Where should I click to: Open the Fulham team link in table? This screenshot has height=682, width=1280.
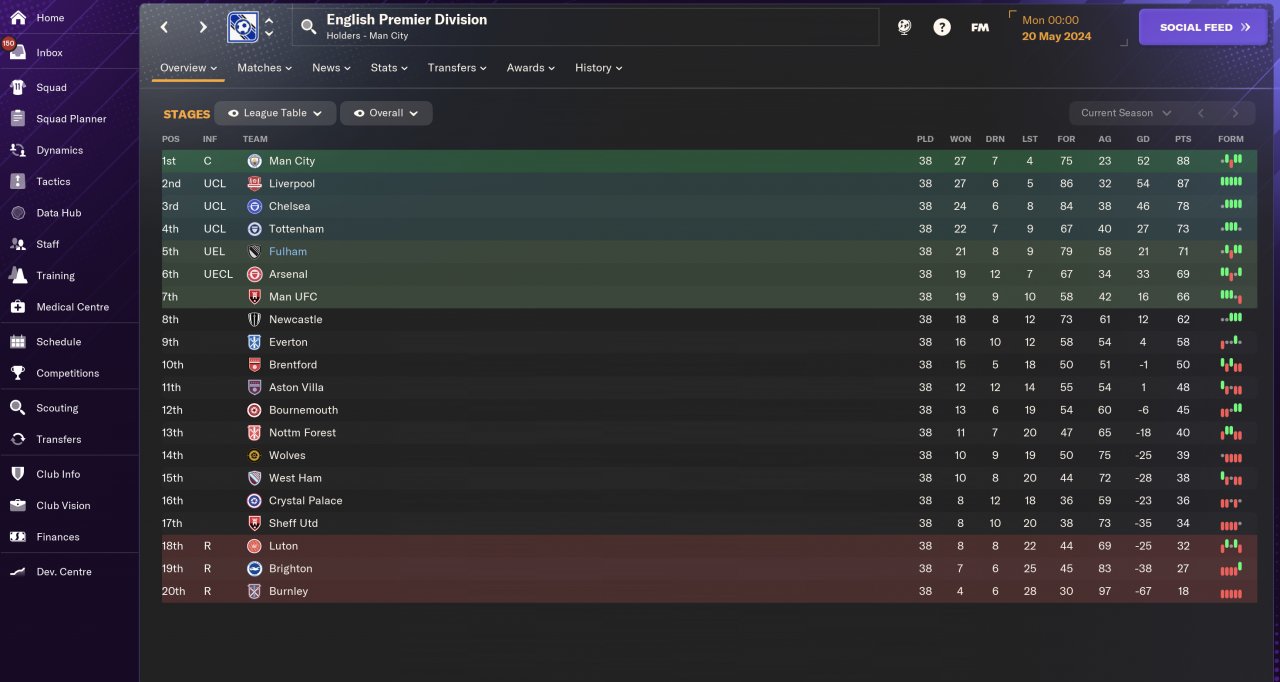pos(288,252)
